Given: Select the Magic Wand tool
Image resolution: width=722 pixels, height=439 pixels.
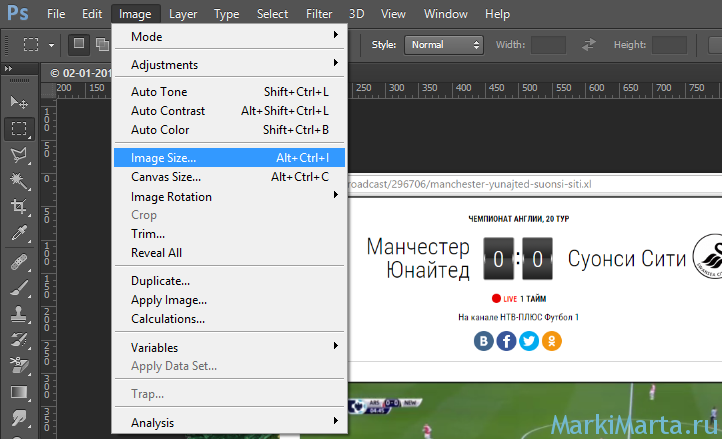Looking at the screenshot, I should click(x=18, y=181).
